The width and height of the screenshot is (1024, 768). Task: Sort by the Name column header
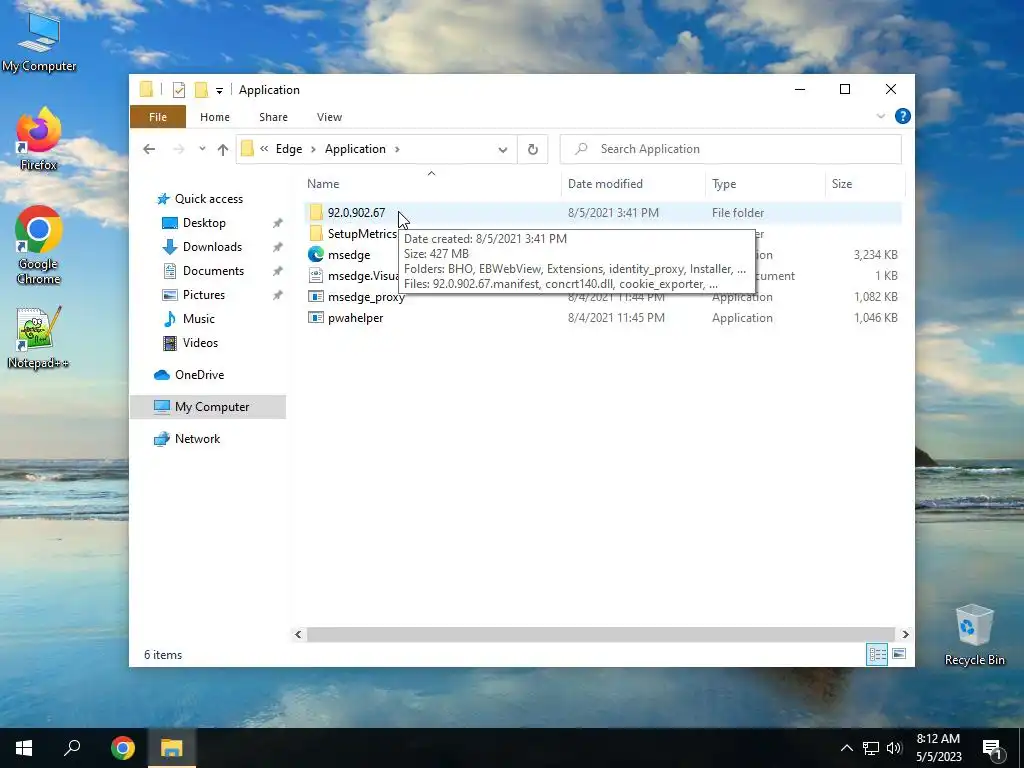coord(431,184)
